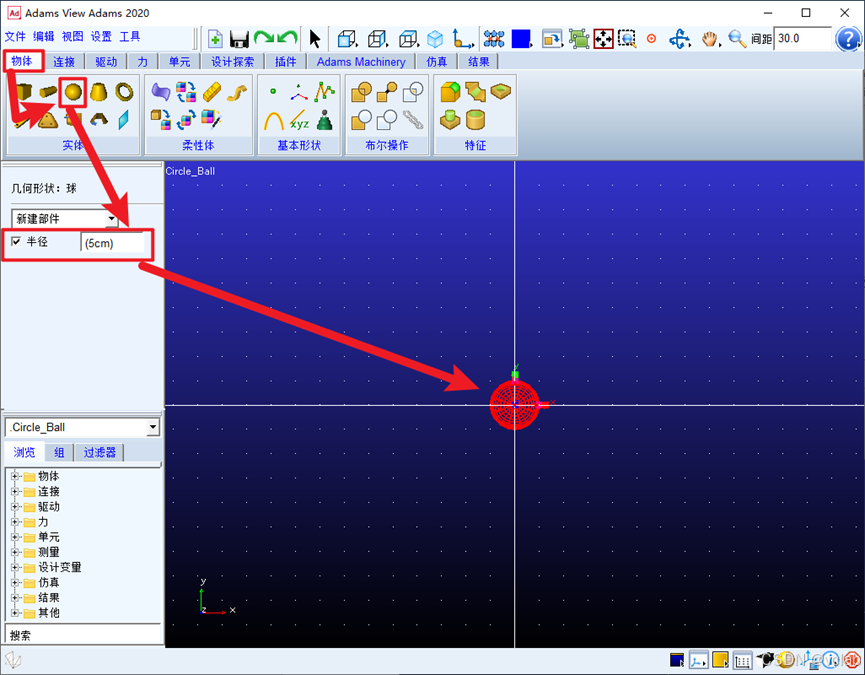
Task: Switch to the Adams Machinery tab
Action: [361, 62]
